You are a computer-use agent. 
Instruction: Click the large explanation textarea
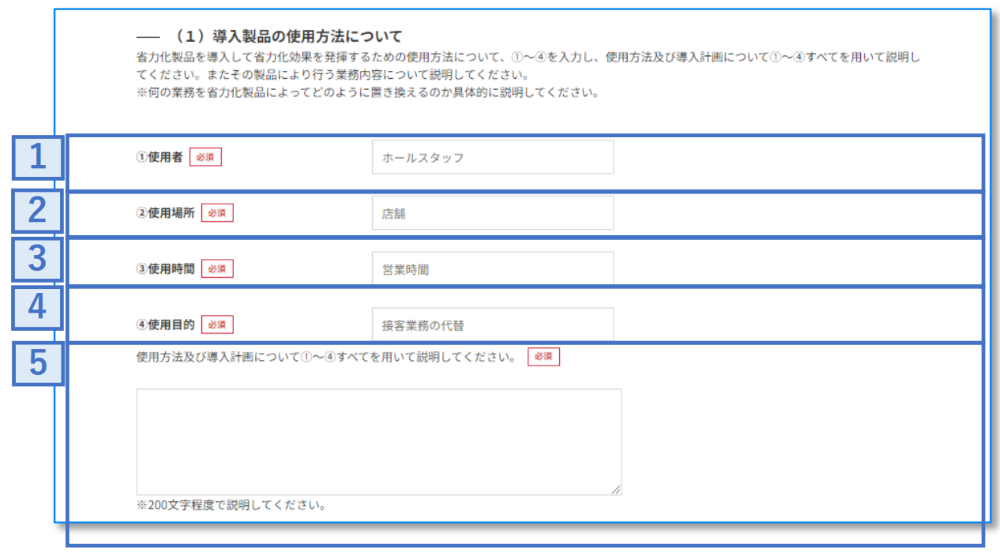pyautogui.click(x=379, y=442)
